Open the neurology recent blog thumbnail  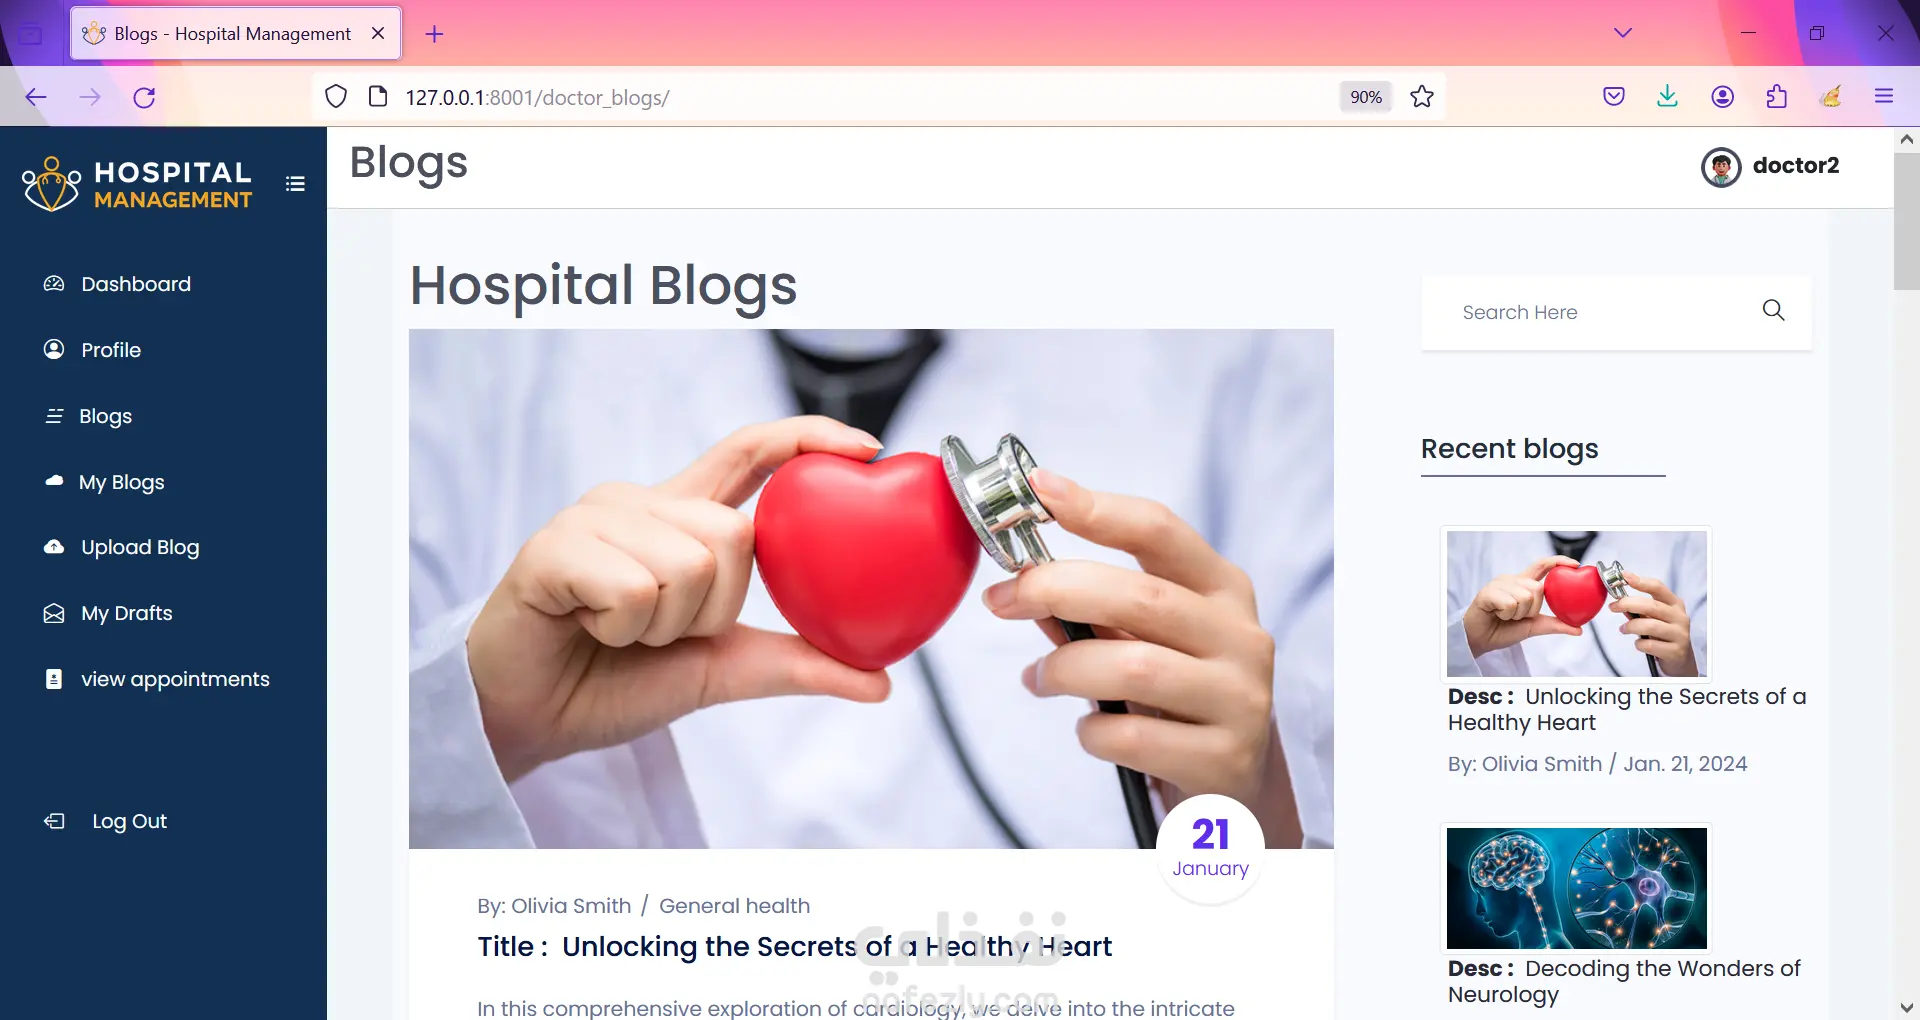(x=1576, y=888)
